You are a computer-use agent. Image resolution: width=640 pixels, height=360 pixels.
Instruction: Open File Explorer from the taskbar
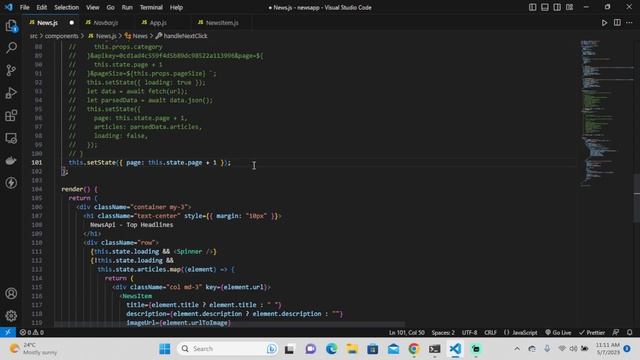pos(352,349)
